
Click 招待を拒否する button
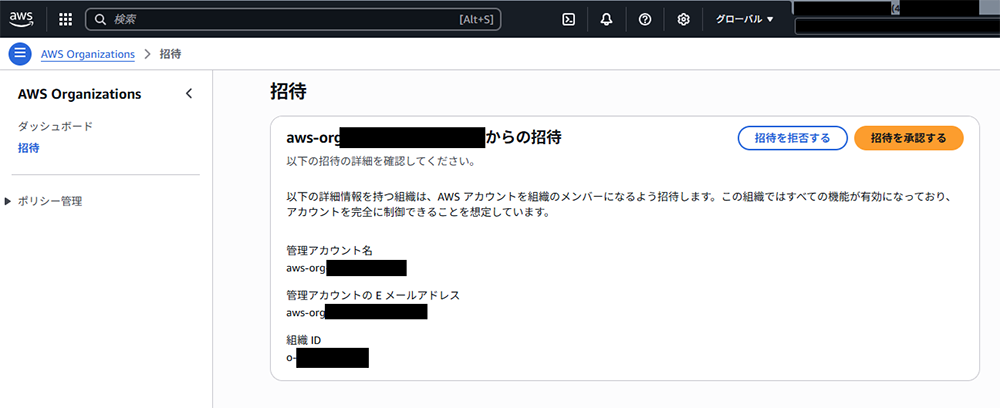pos(792,138)
